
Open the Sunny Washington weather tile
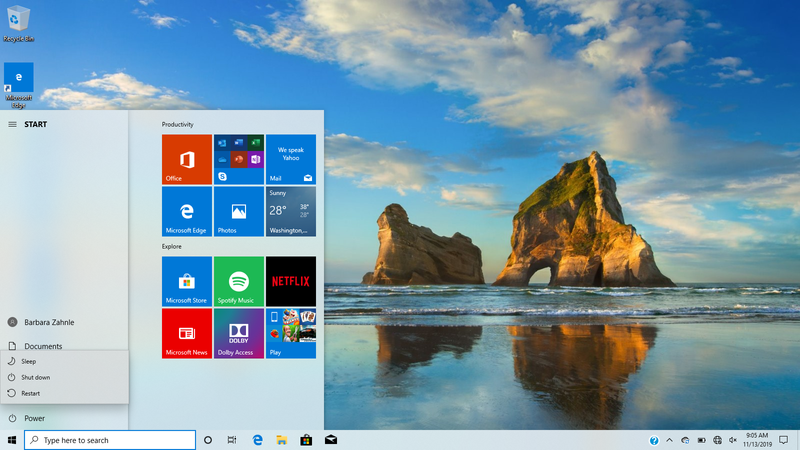pos(291,211)
